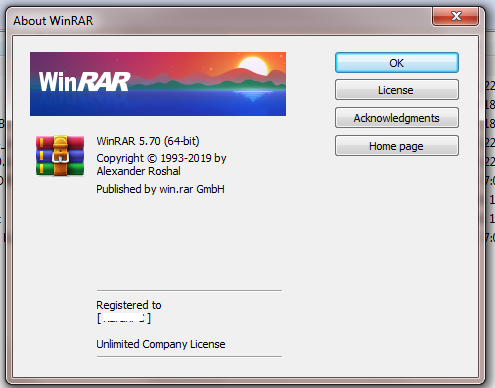Click the WinRAR sunset banner image

pyautogui.click(x=158, y=84)
